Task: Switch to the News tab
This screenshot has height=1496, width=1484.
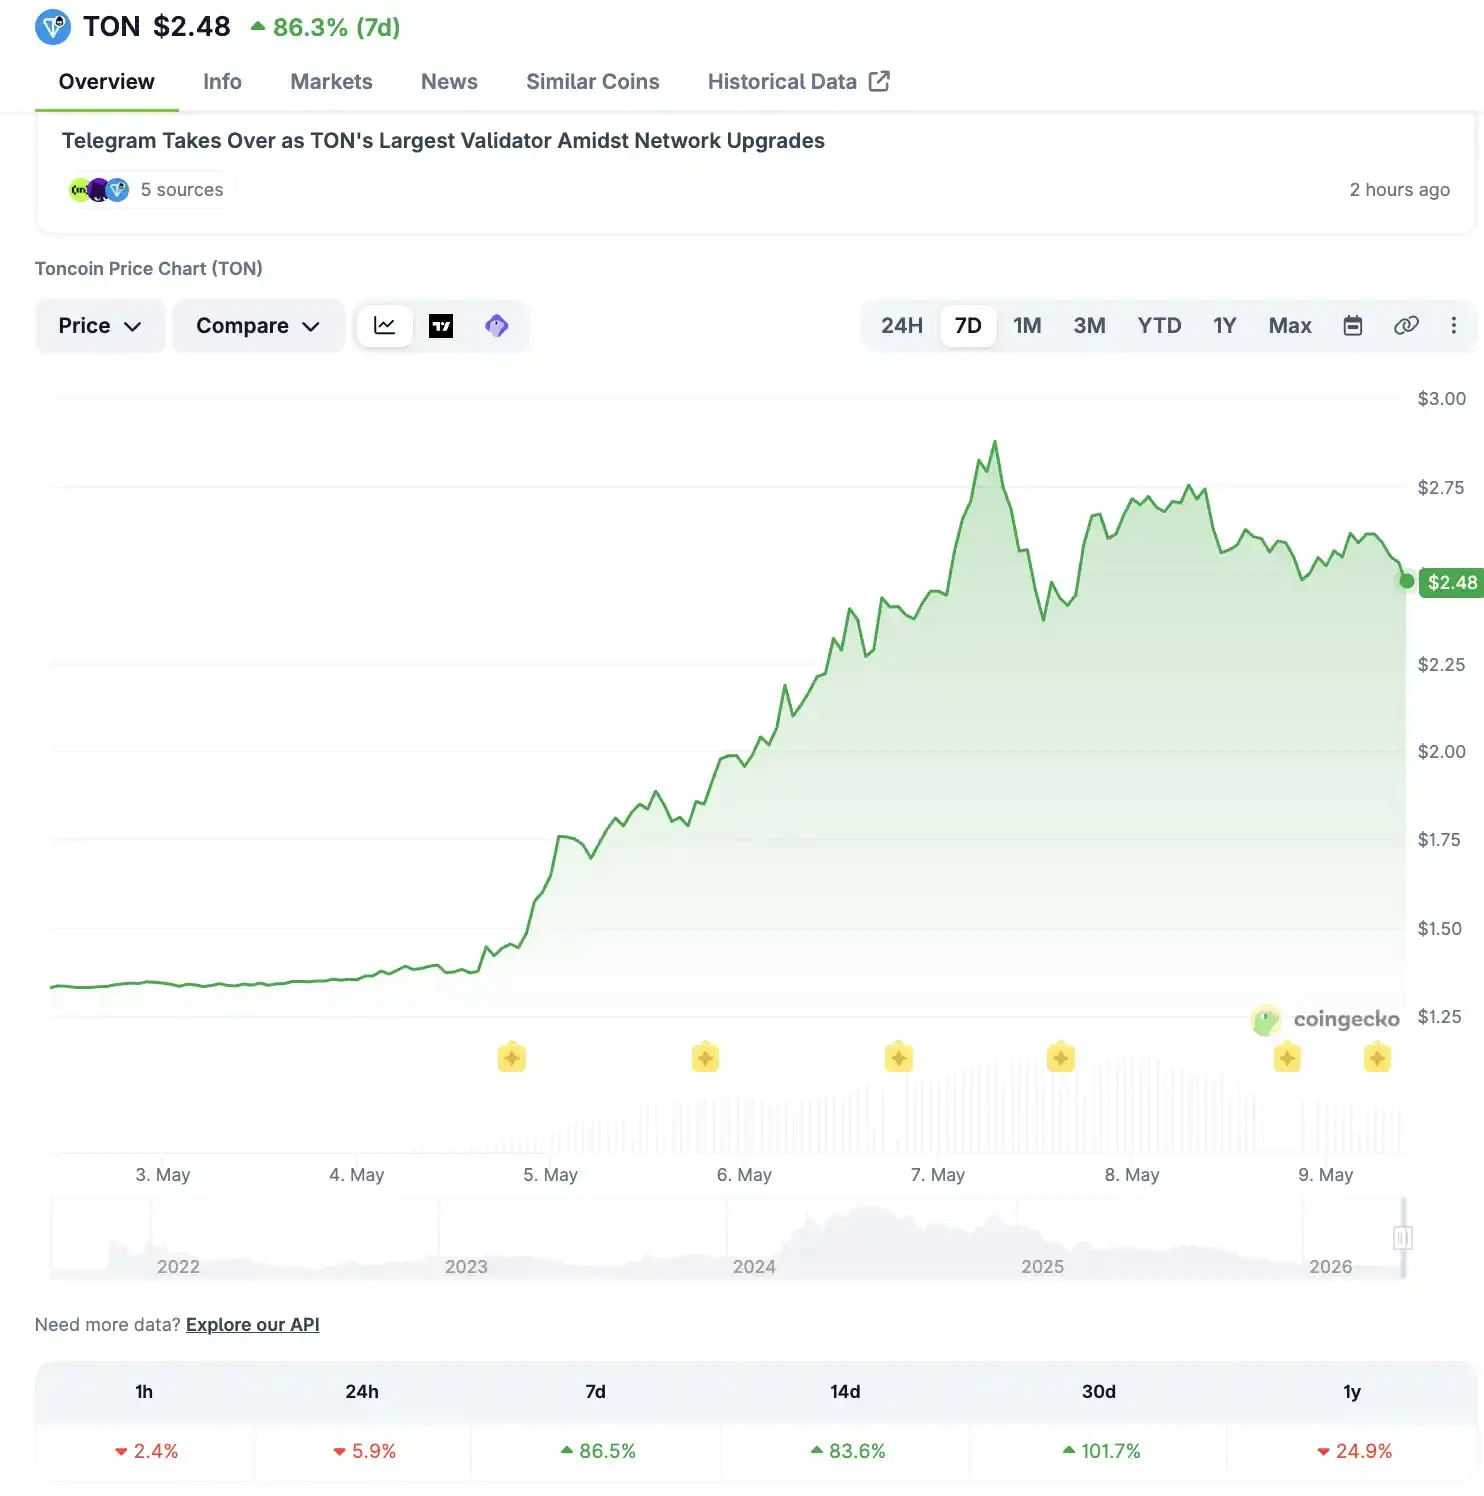Action: tap(449, 82)
